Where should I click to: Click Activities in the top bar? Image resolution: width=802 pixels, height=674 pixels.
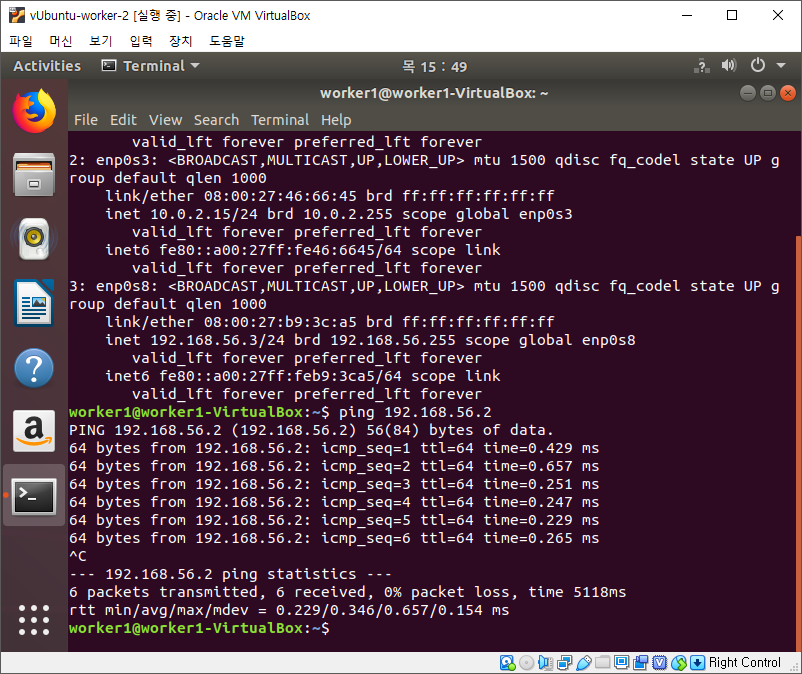pos(47,66)
